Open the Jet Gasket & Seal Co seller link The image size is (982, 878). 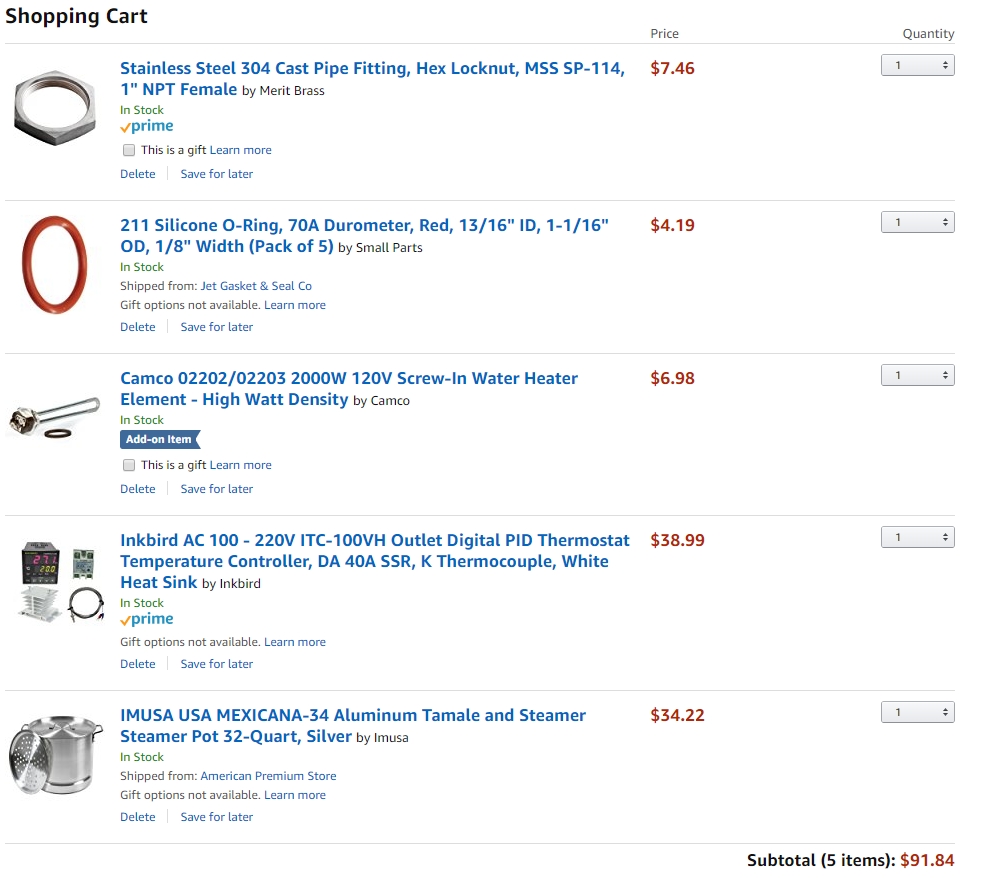256,286
